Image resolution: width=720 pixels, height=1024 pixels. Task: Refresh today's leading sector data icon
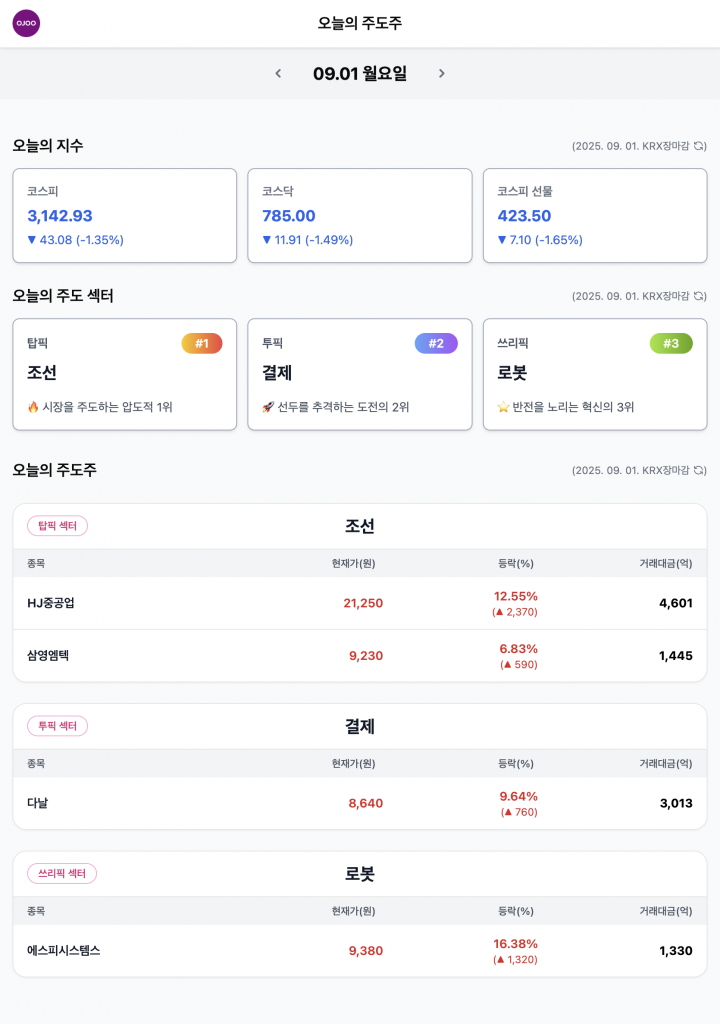700,296
